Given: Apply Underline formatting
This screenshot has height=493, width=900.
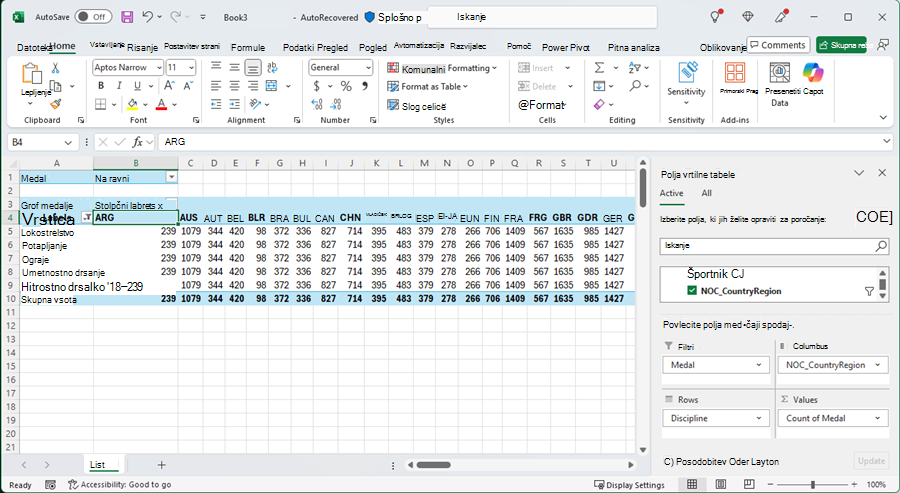Looking at the screenshot, I should pos(137,86).
